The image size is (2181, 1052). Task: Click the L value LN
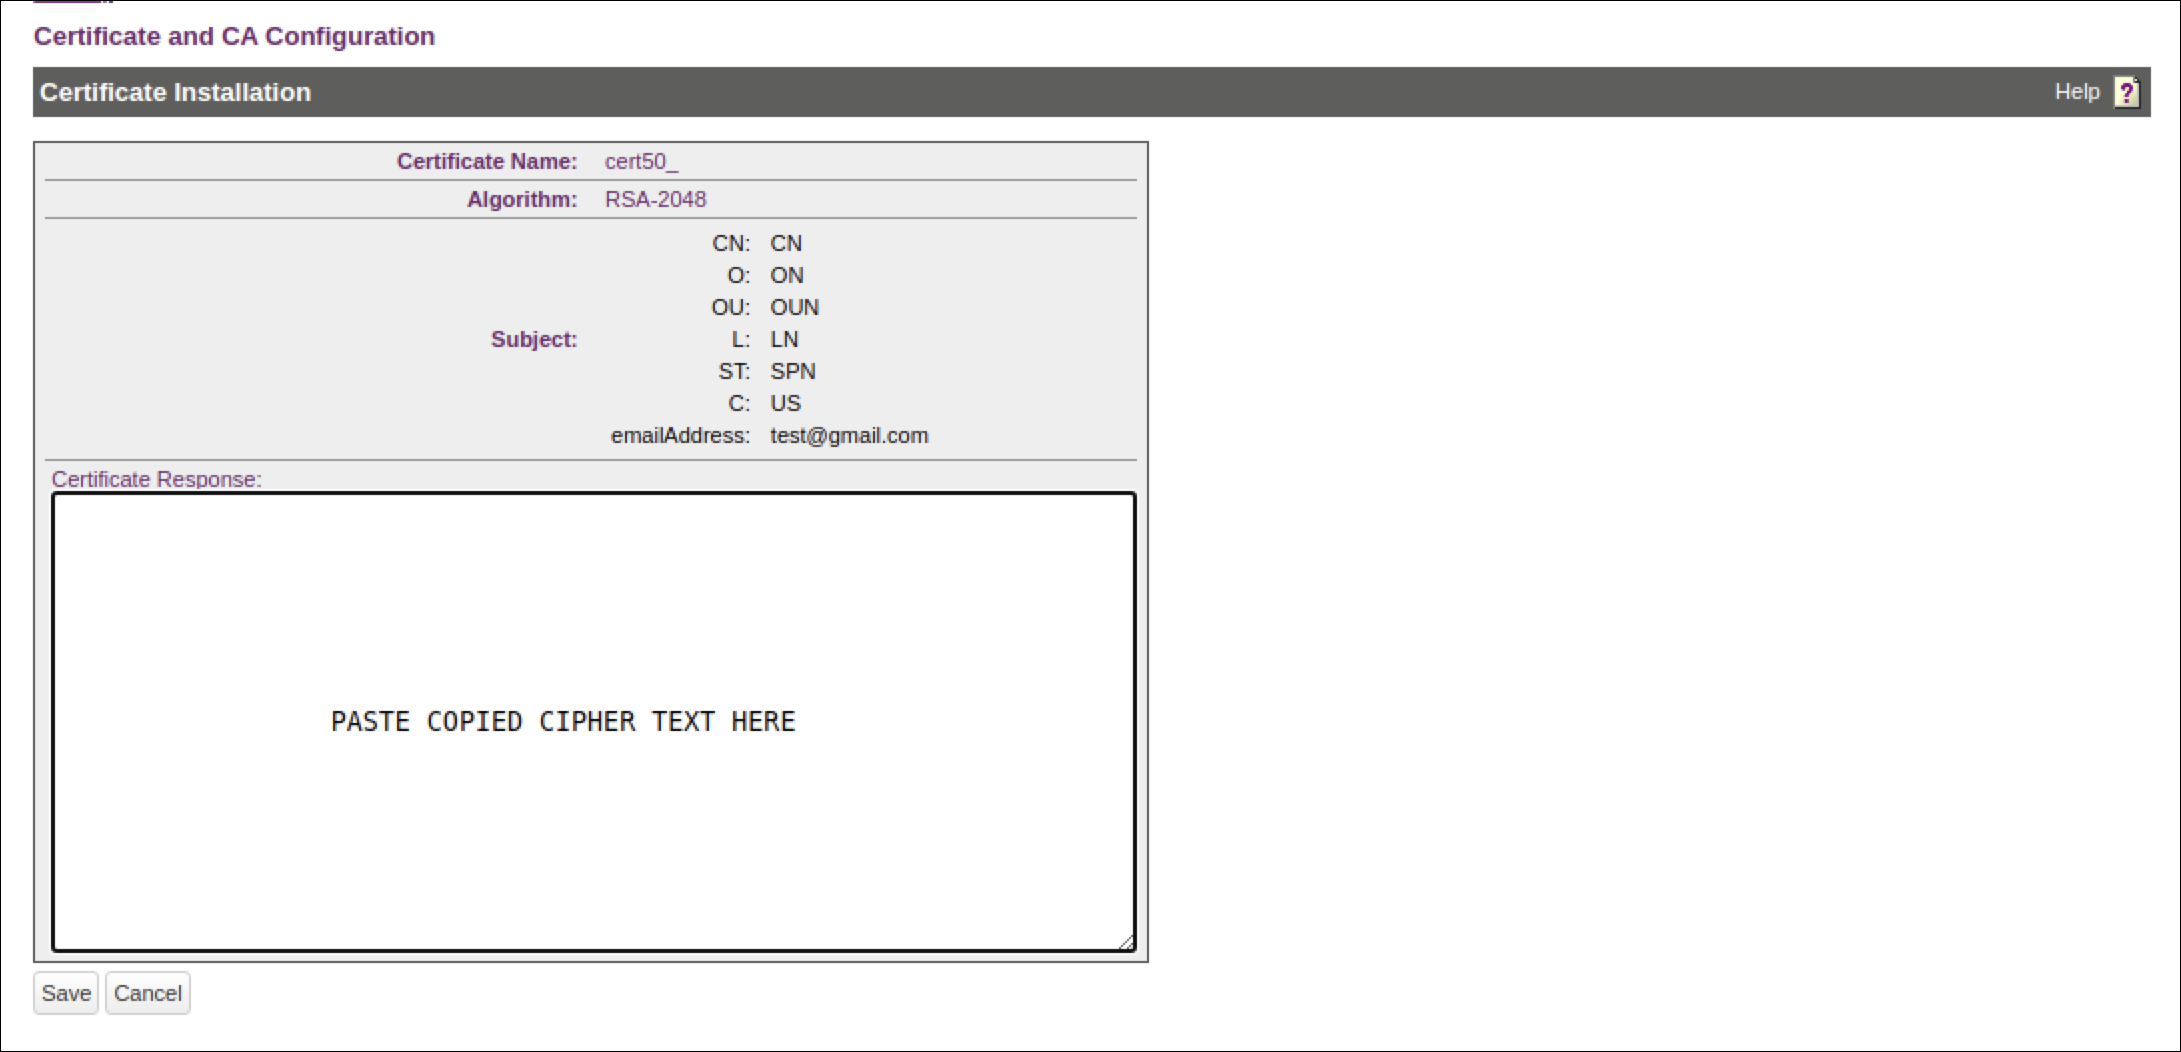coord(783,339)
